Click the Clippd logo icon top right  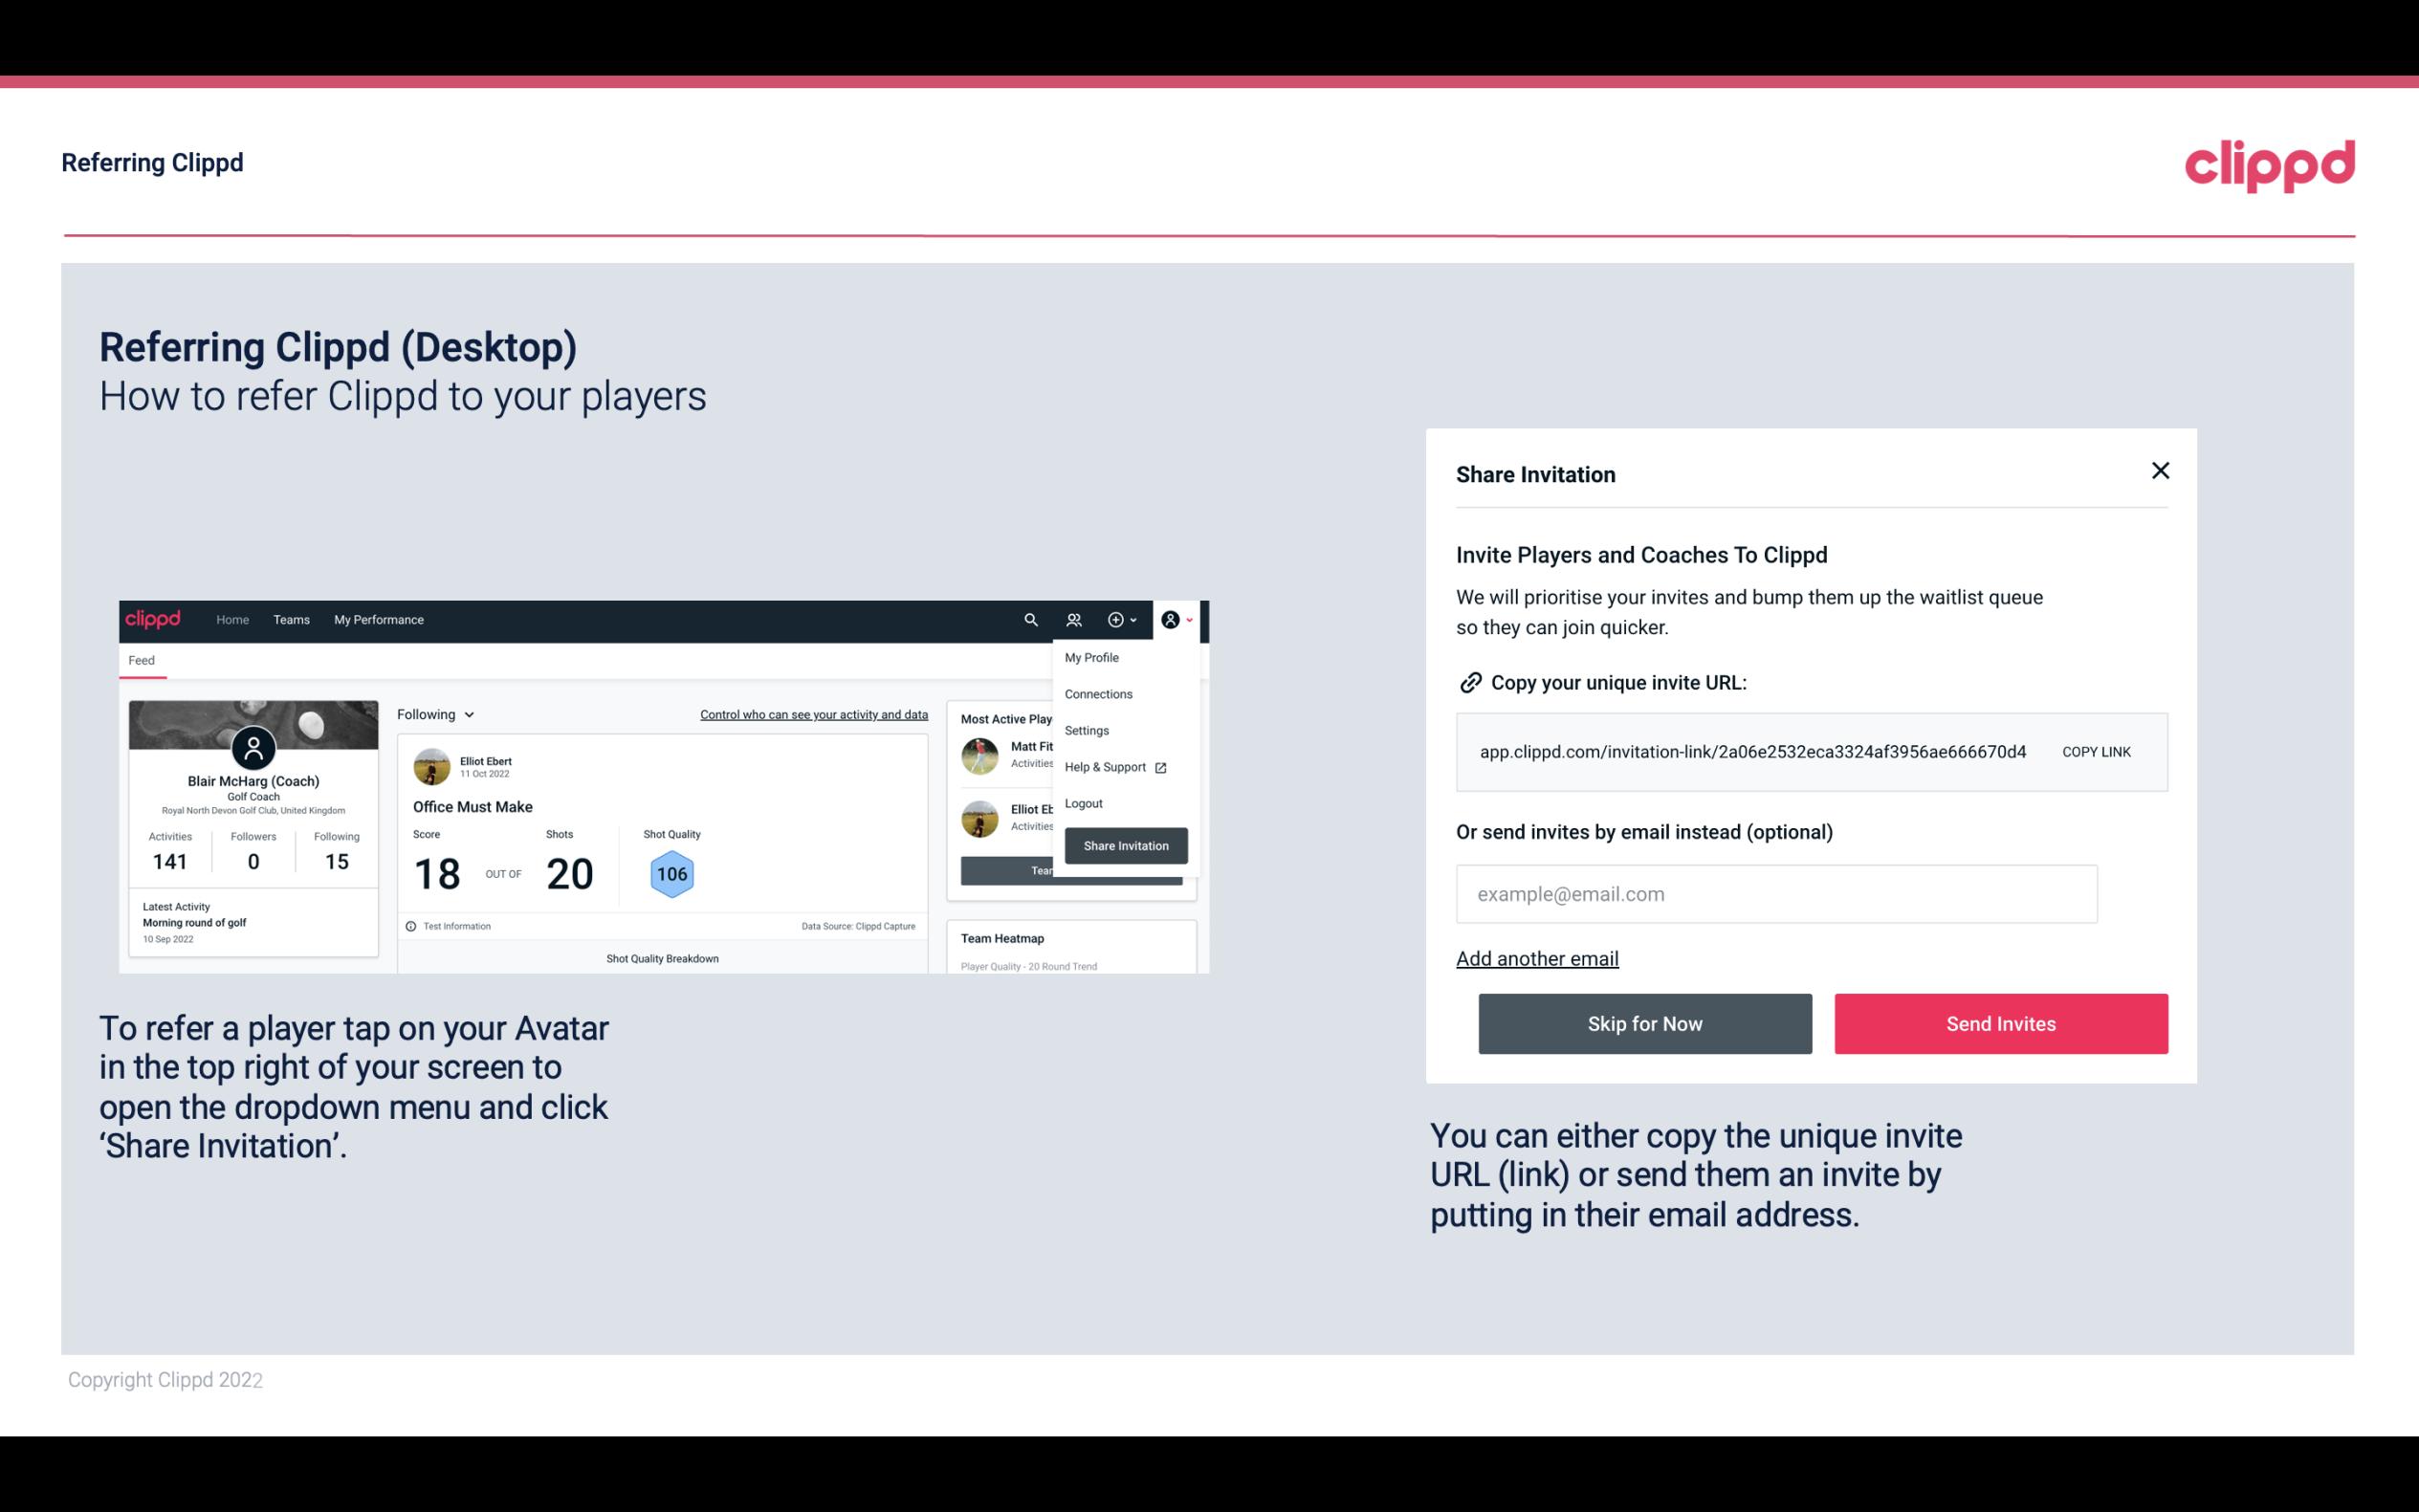2269,165
